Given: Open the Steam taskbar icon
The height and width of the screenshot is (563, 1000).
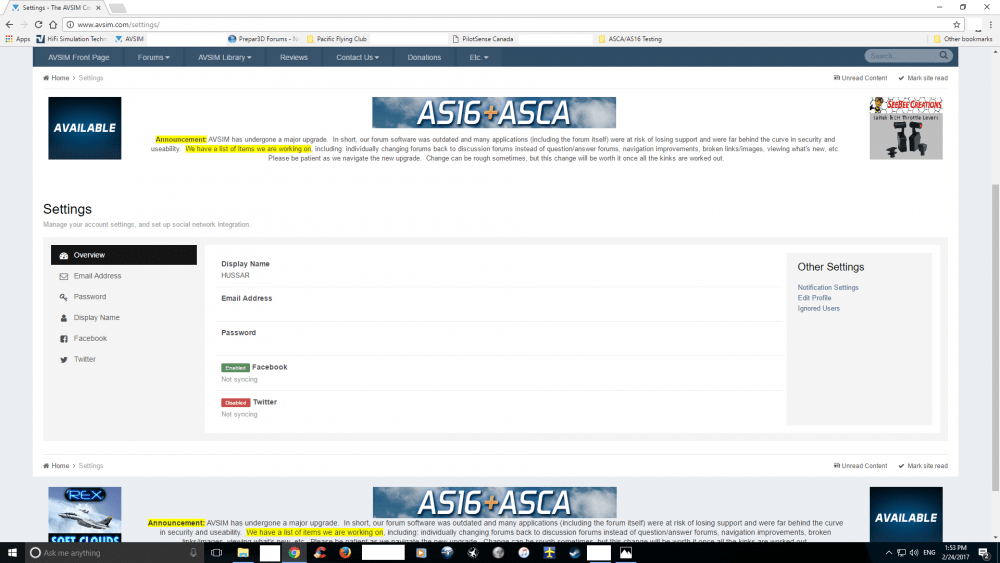Looking at the screenshot, I should point(575,553).
